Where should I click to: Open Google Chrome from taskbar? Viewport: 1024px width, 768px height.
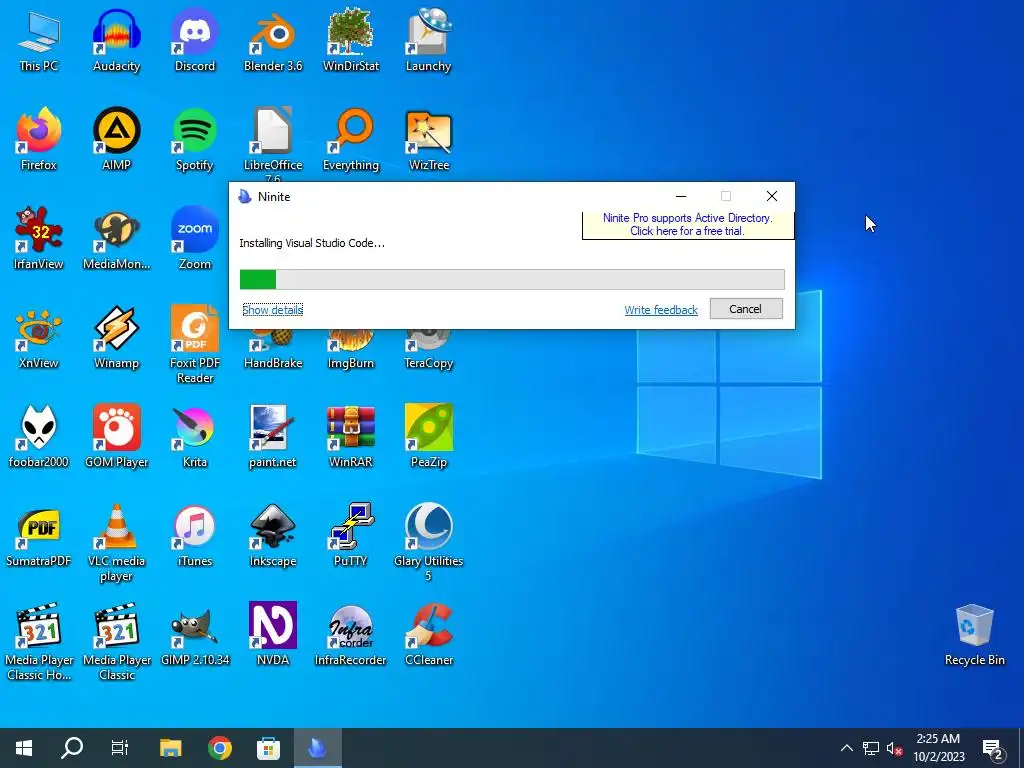tap(220, 748)
